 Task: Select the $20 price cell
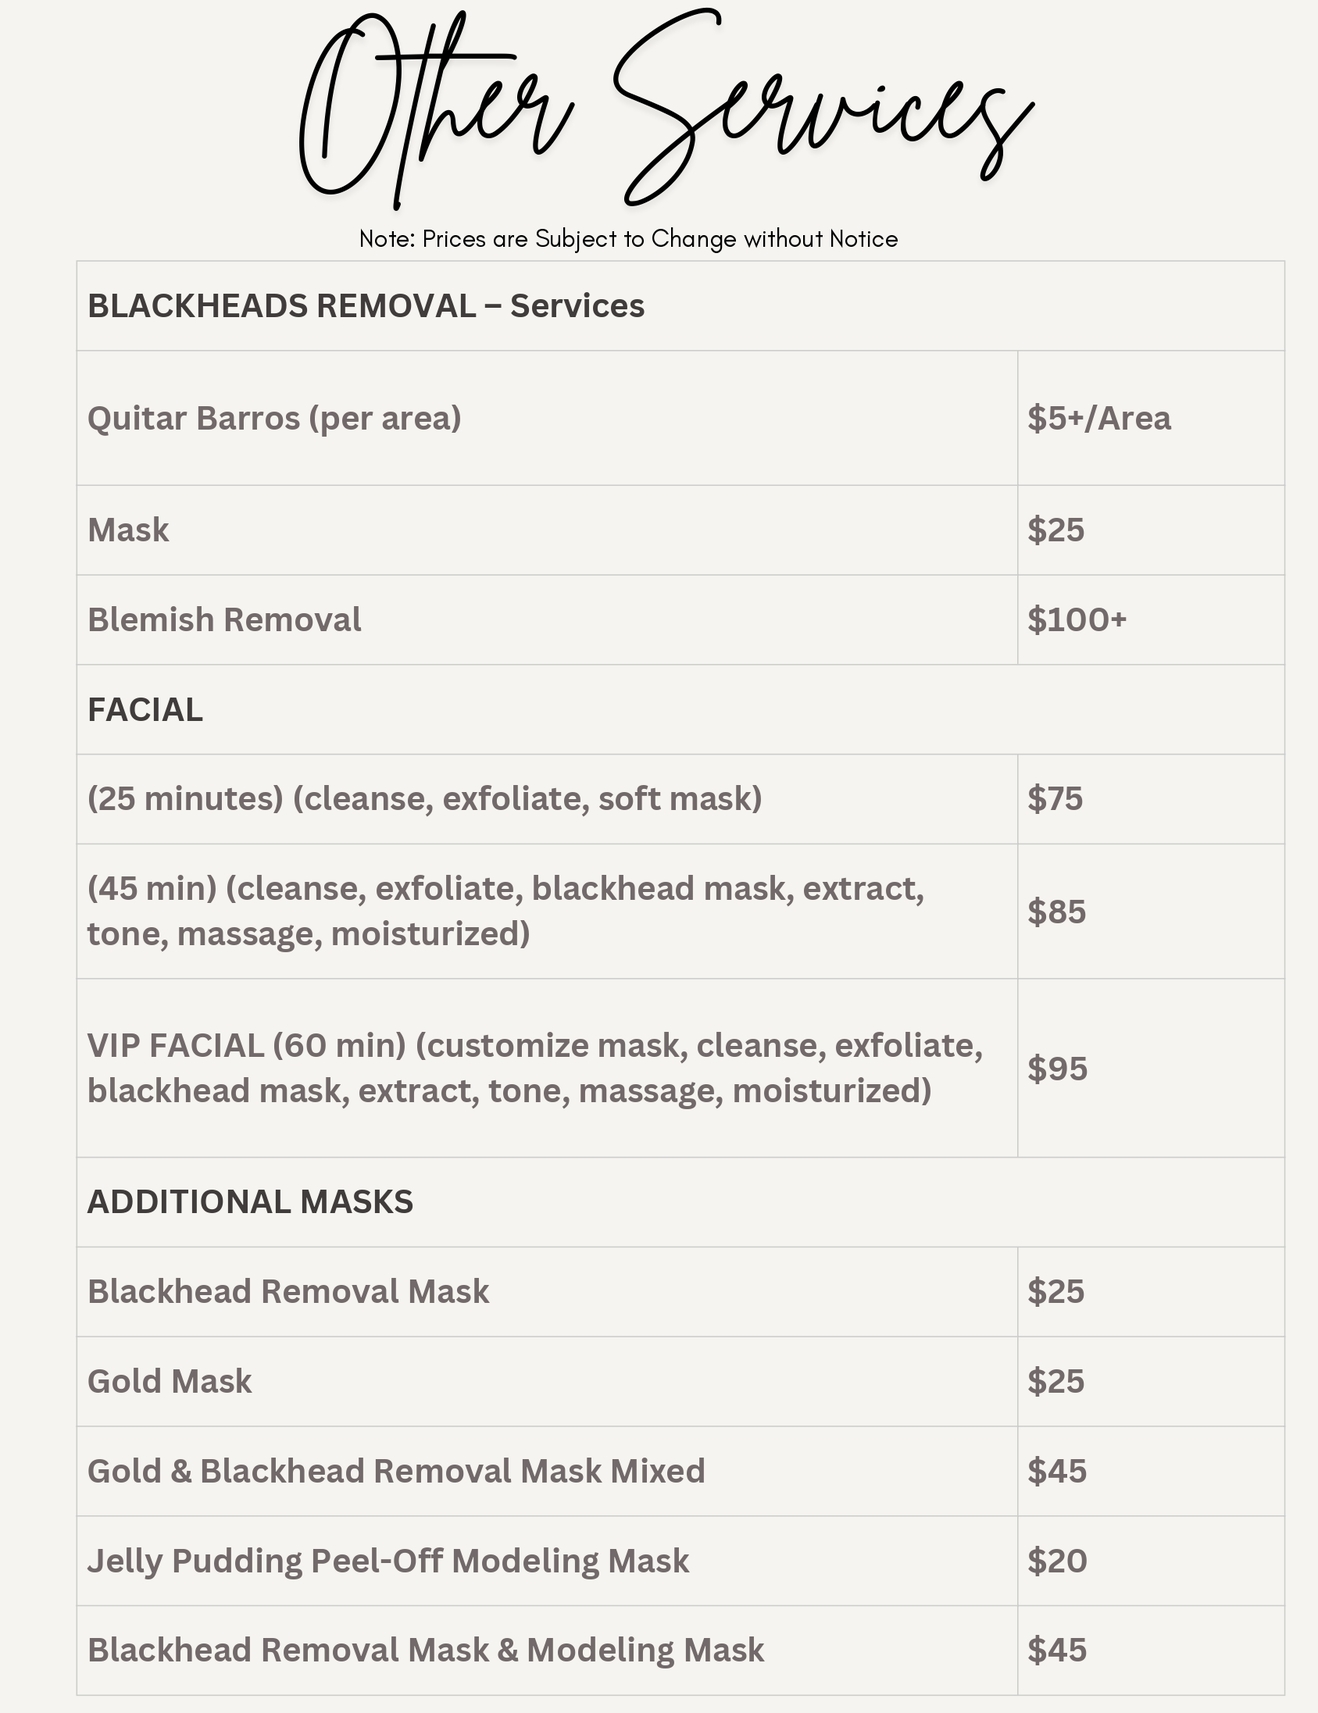1057,1561
